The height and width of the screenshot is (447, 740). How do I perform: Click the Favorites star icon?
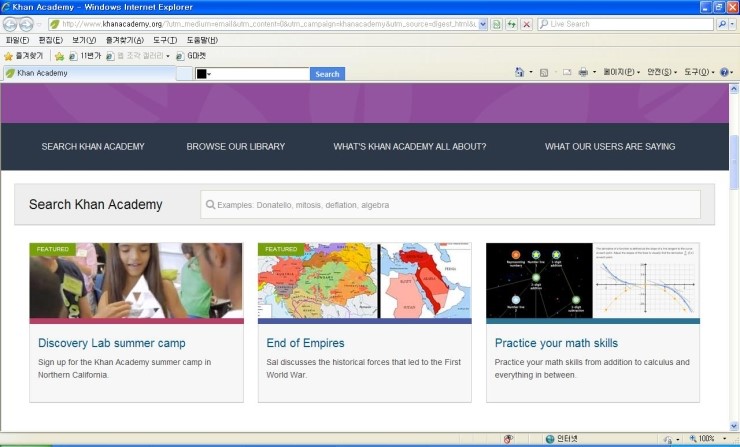coord(9,56)
